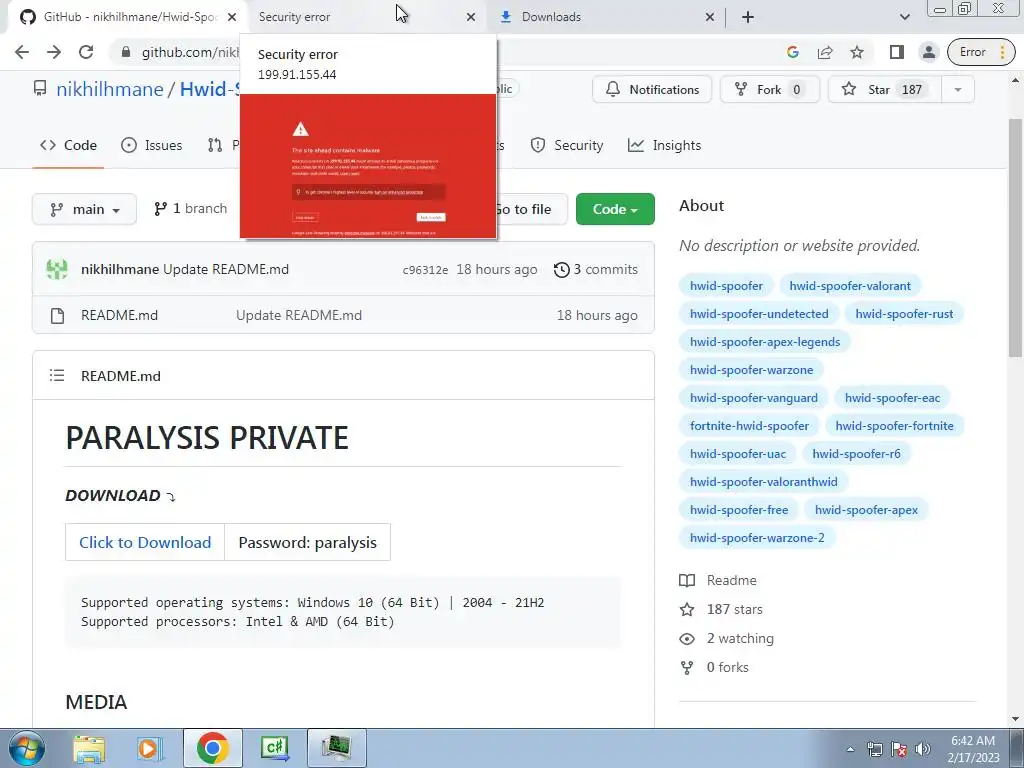This screenshot has height=768, width=1024.
Task: Open commit hash c96312e
Action: 425,270
